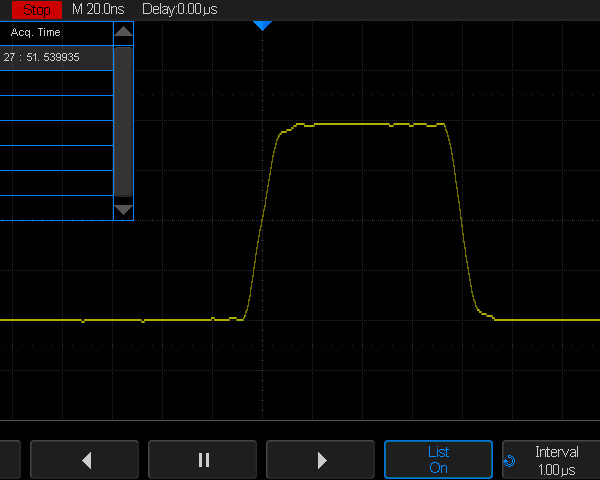Click the red Stop status indicator
This screenshot has height=480, width=600.
click(x=36, y=9)
